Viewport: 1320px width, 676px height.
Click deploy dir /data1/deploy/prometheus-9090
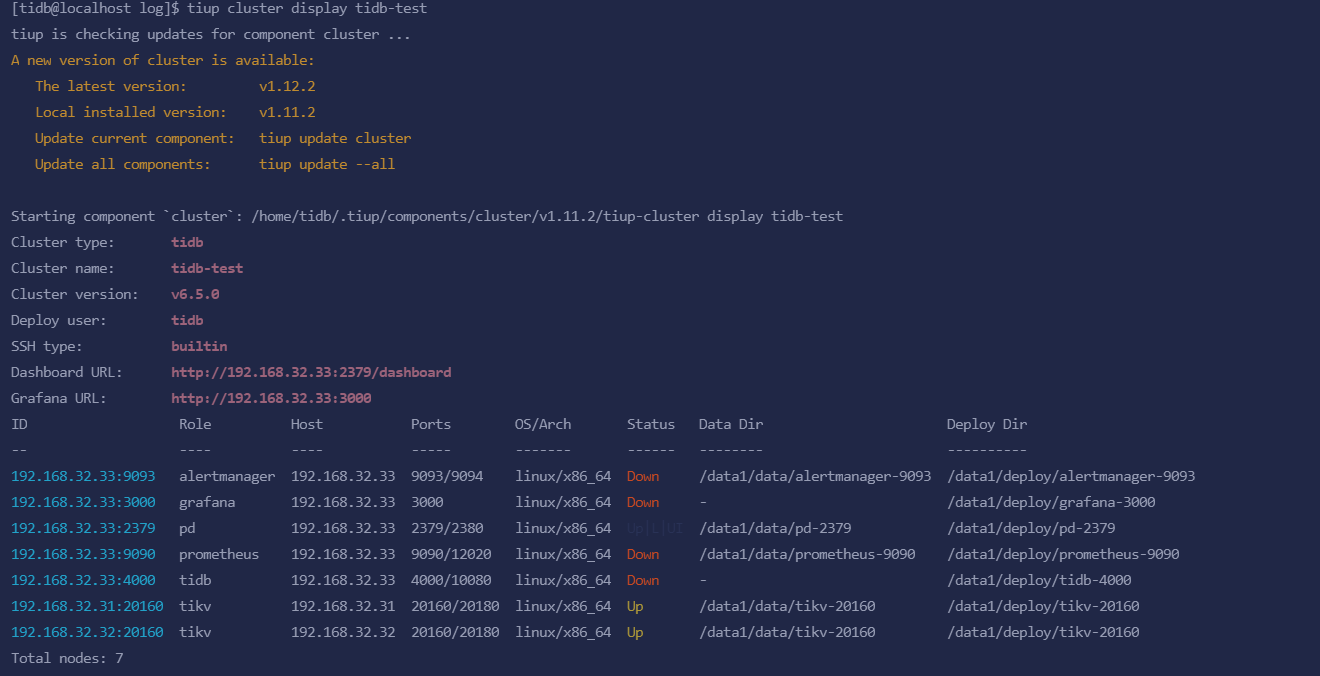(x=1063, y=554)
